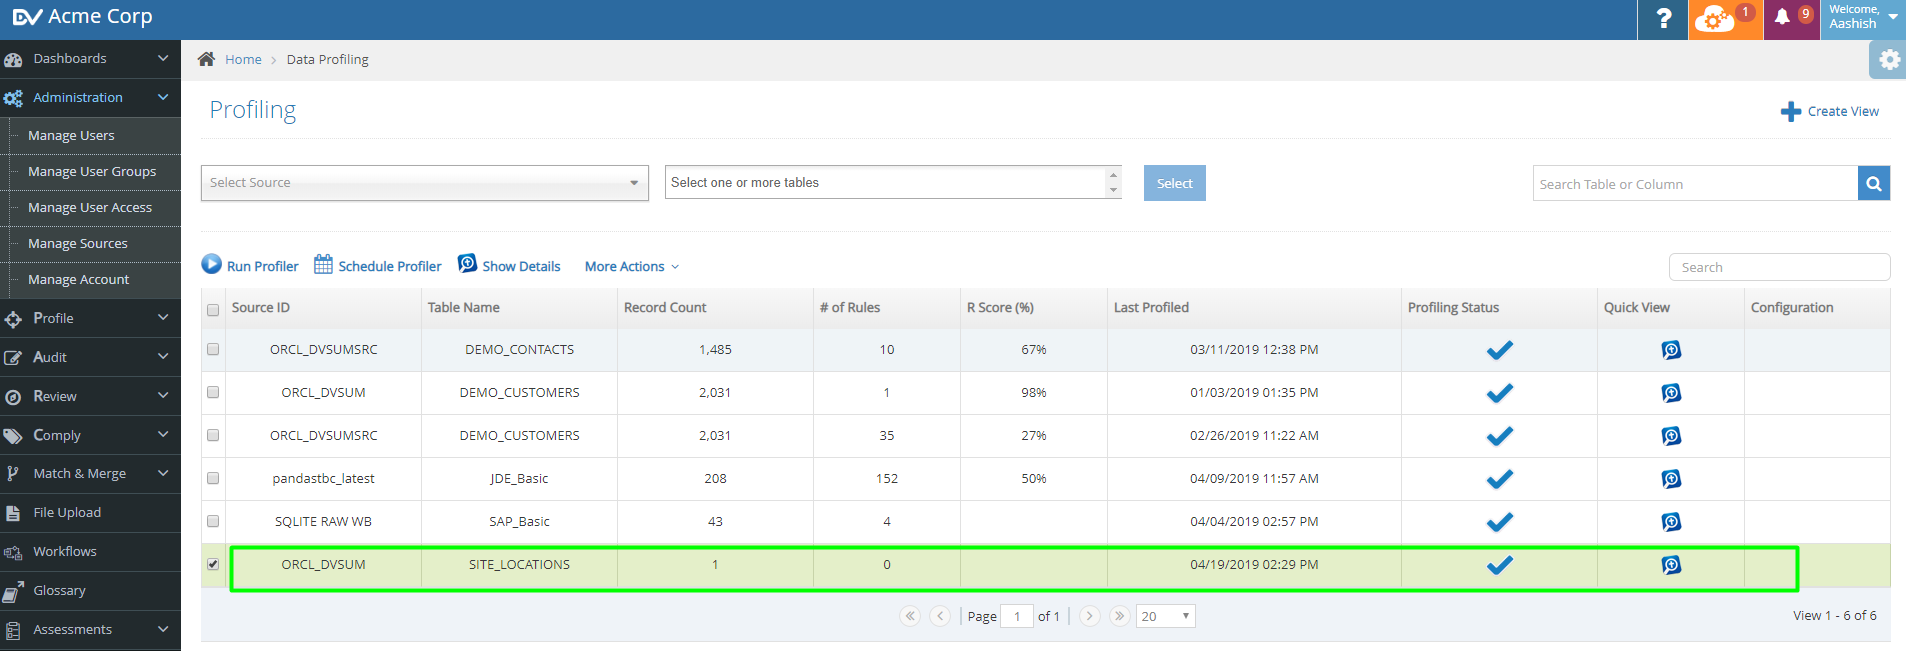
Task: Open Manage User Groups menu item
Action: click(92, 171)
